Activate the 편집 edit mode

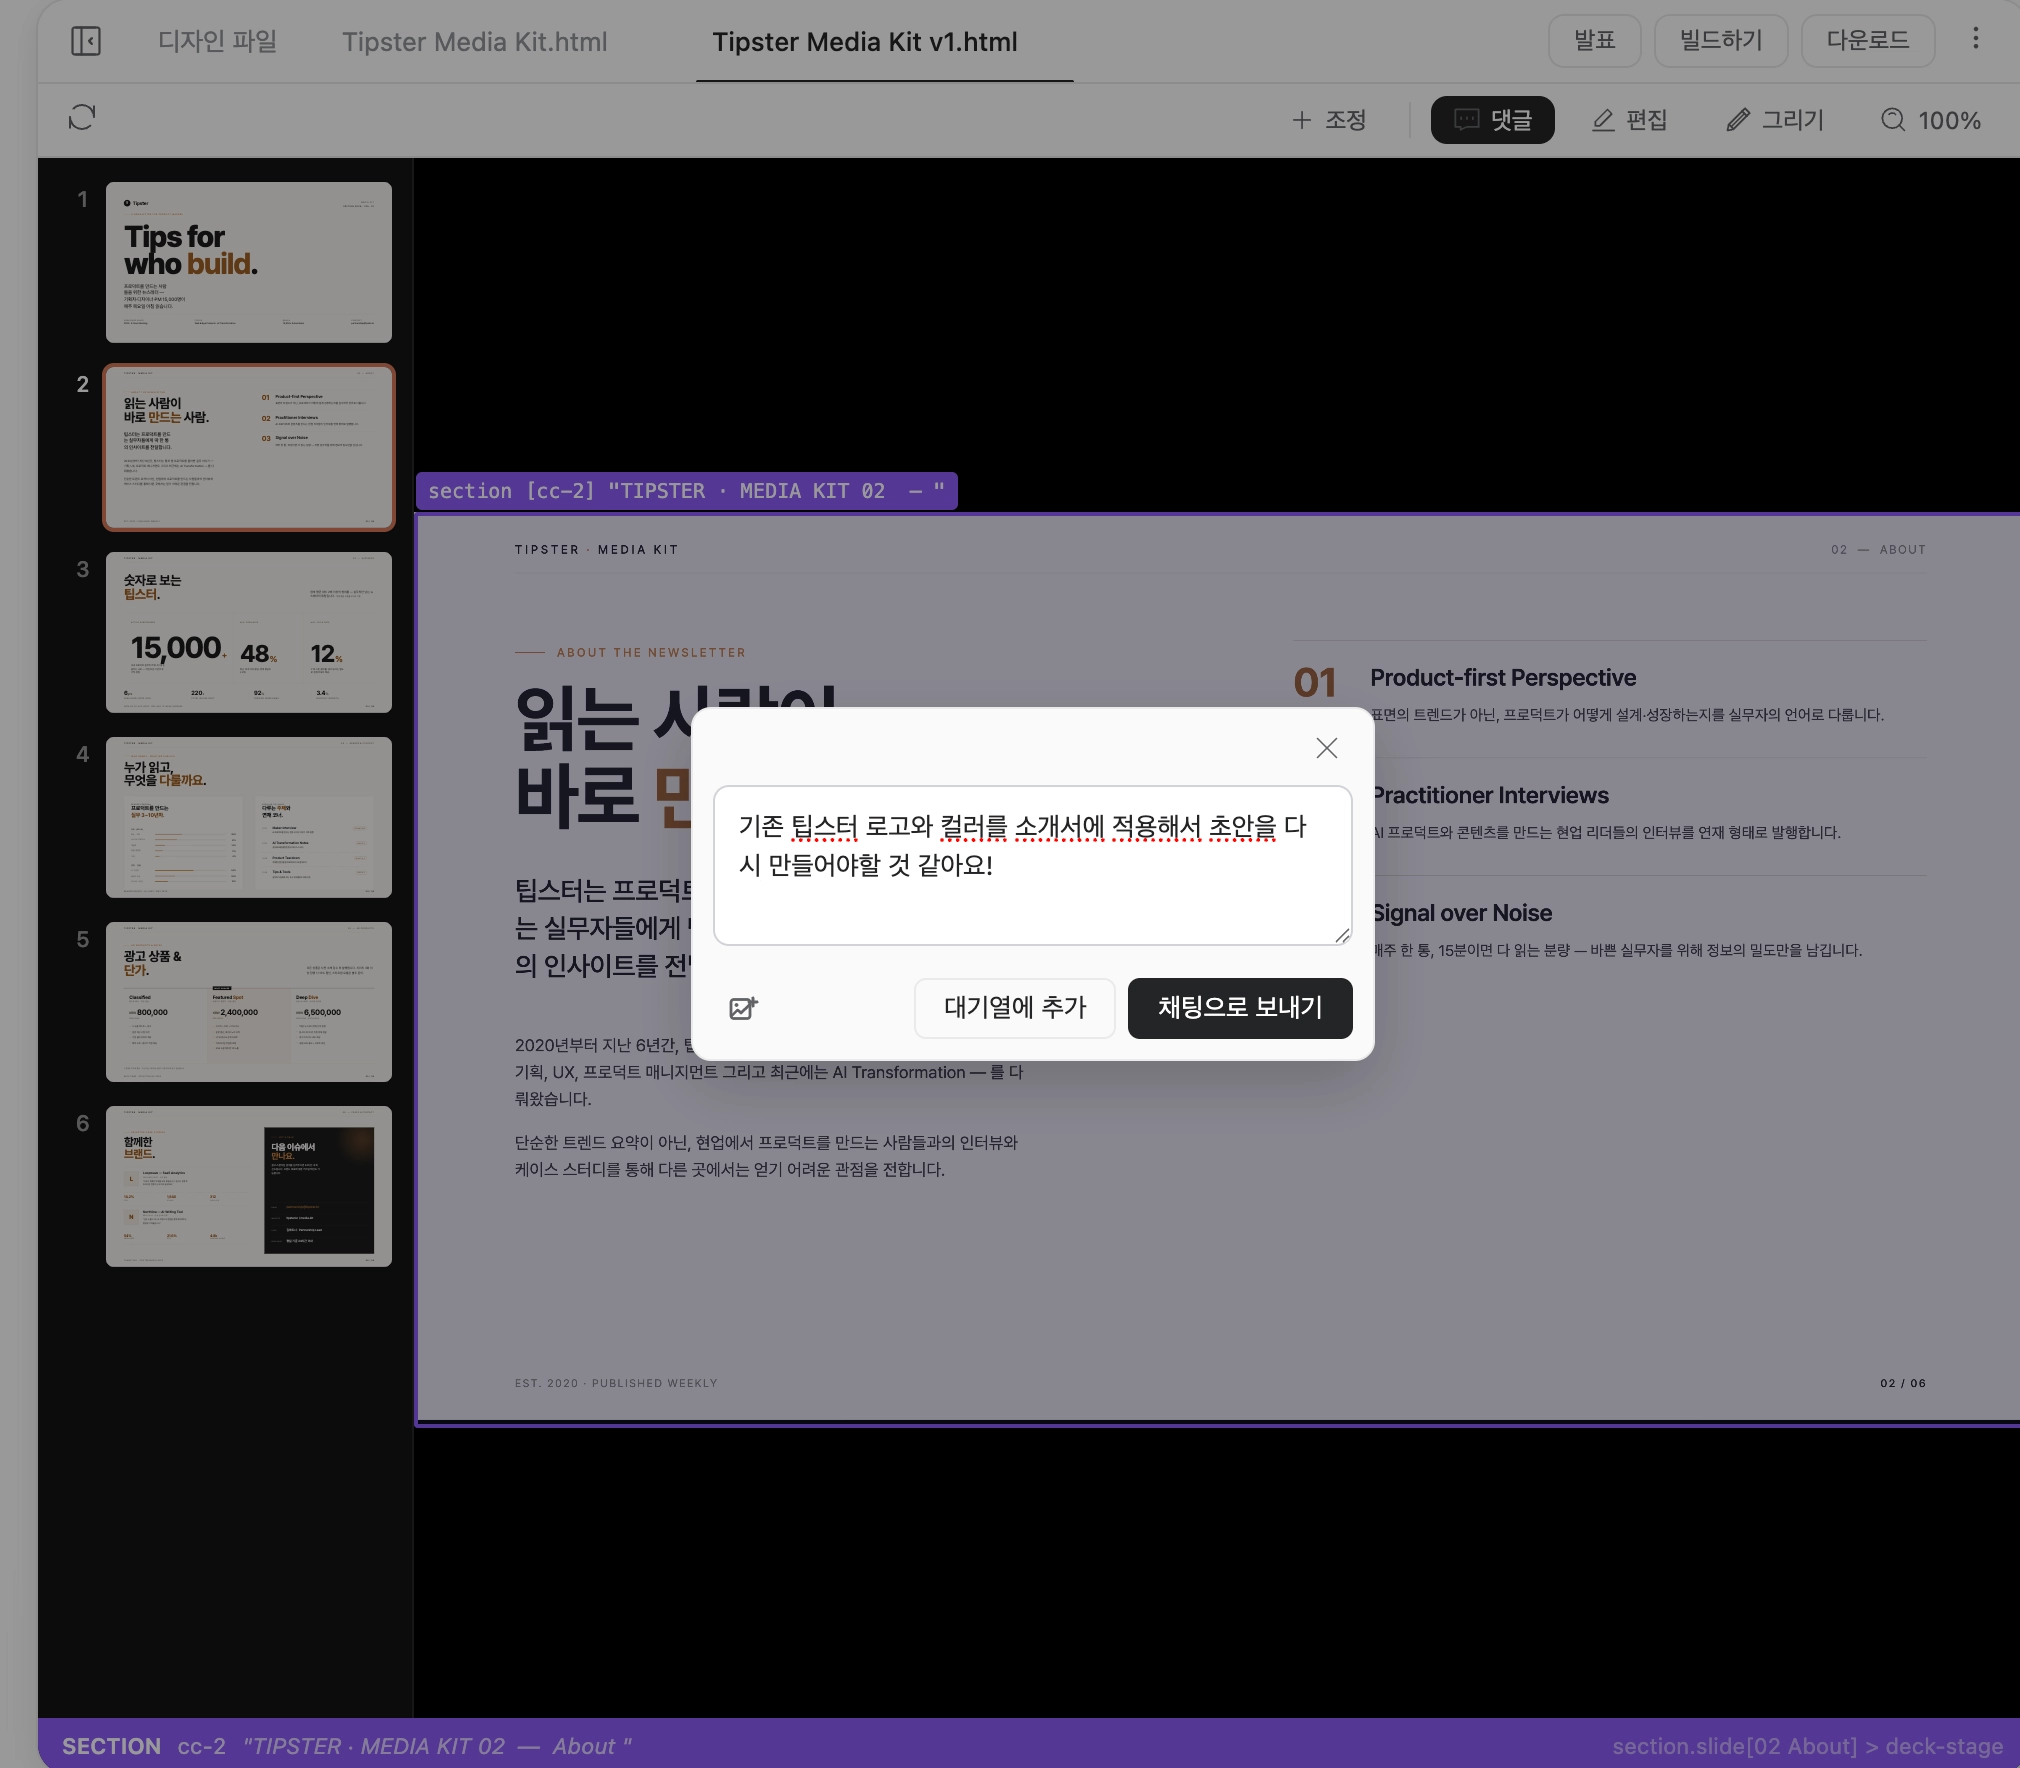pyautogui.click(x=1629, y=120)
